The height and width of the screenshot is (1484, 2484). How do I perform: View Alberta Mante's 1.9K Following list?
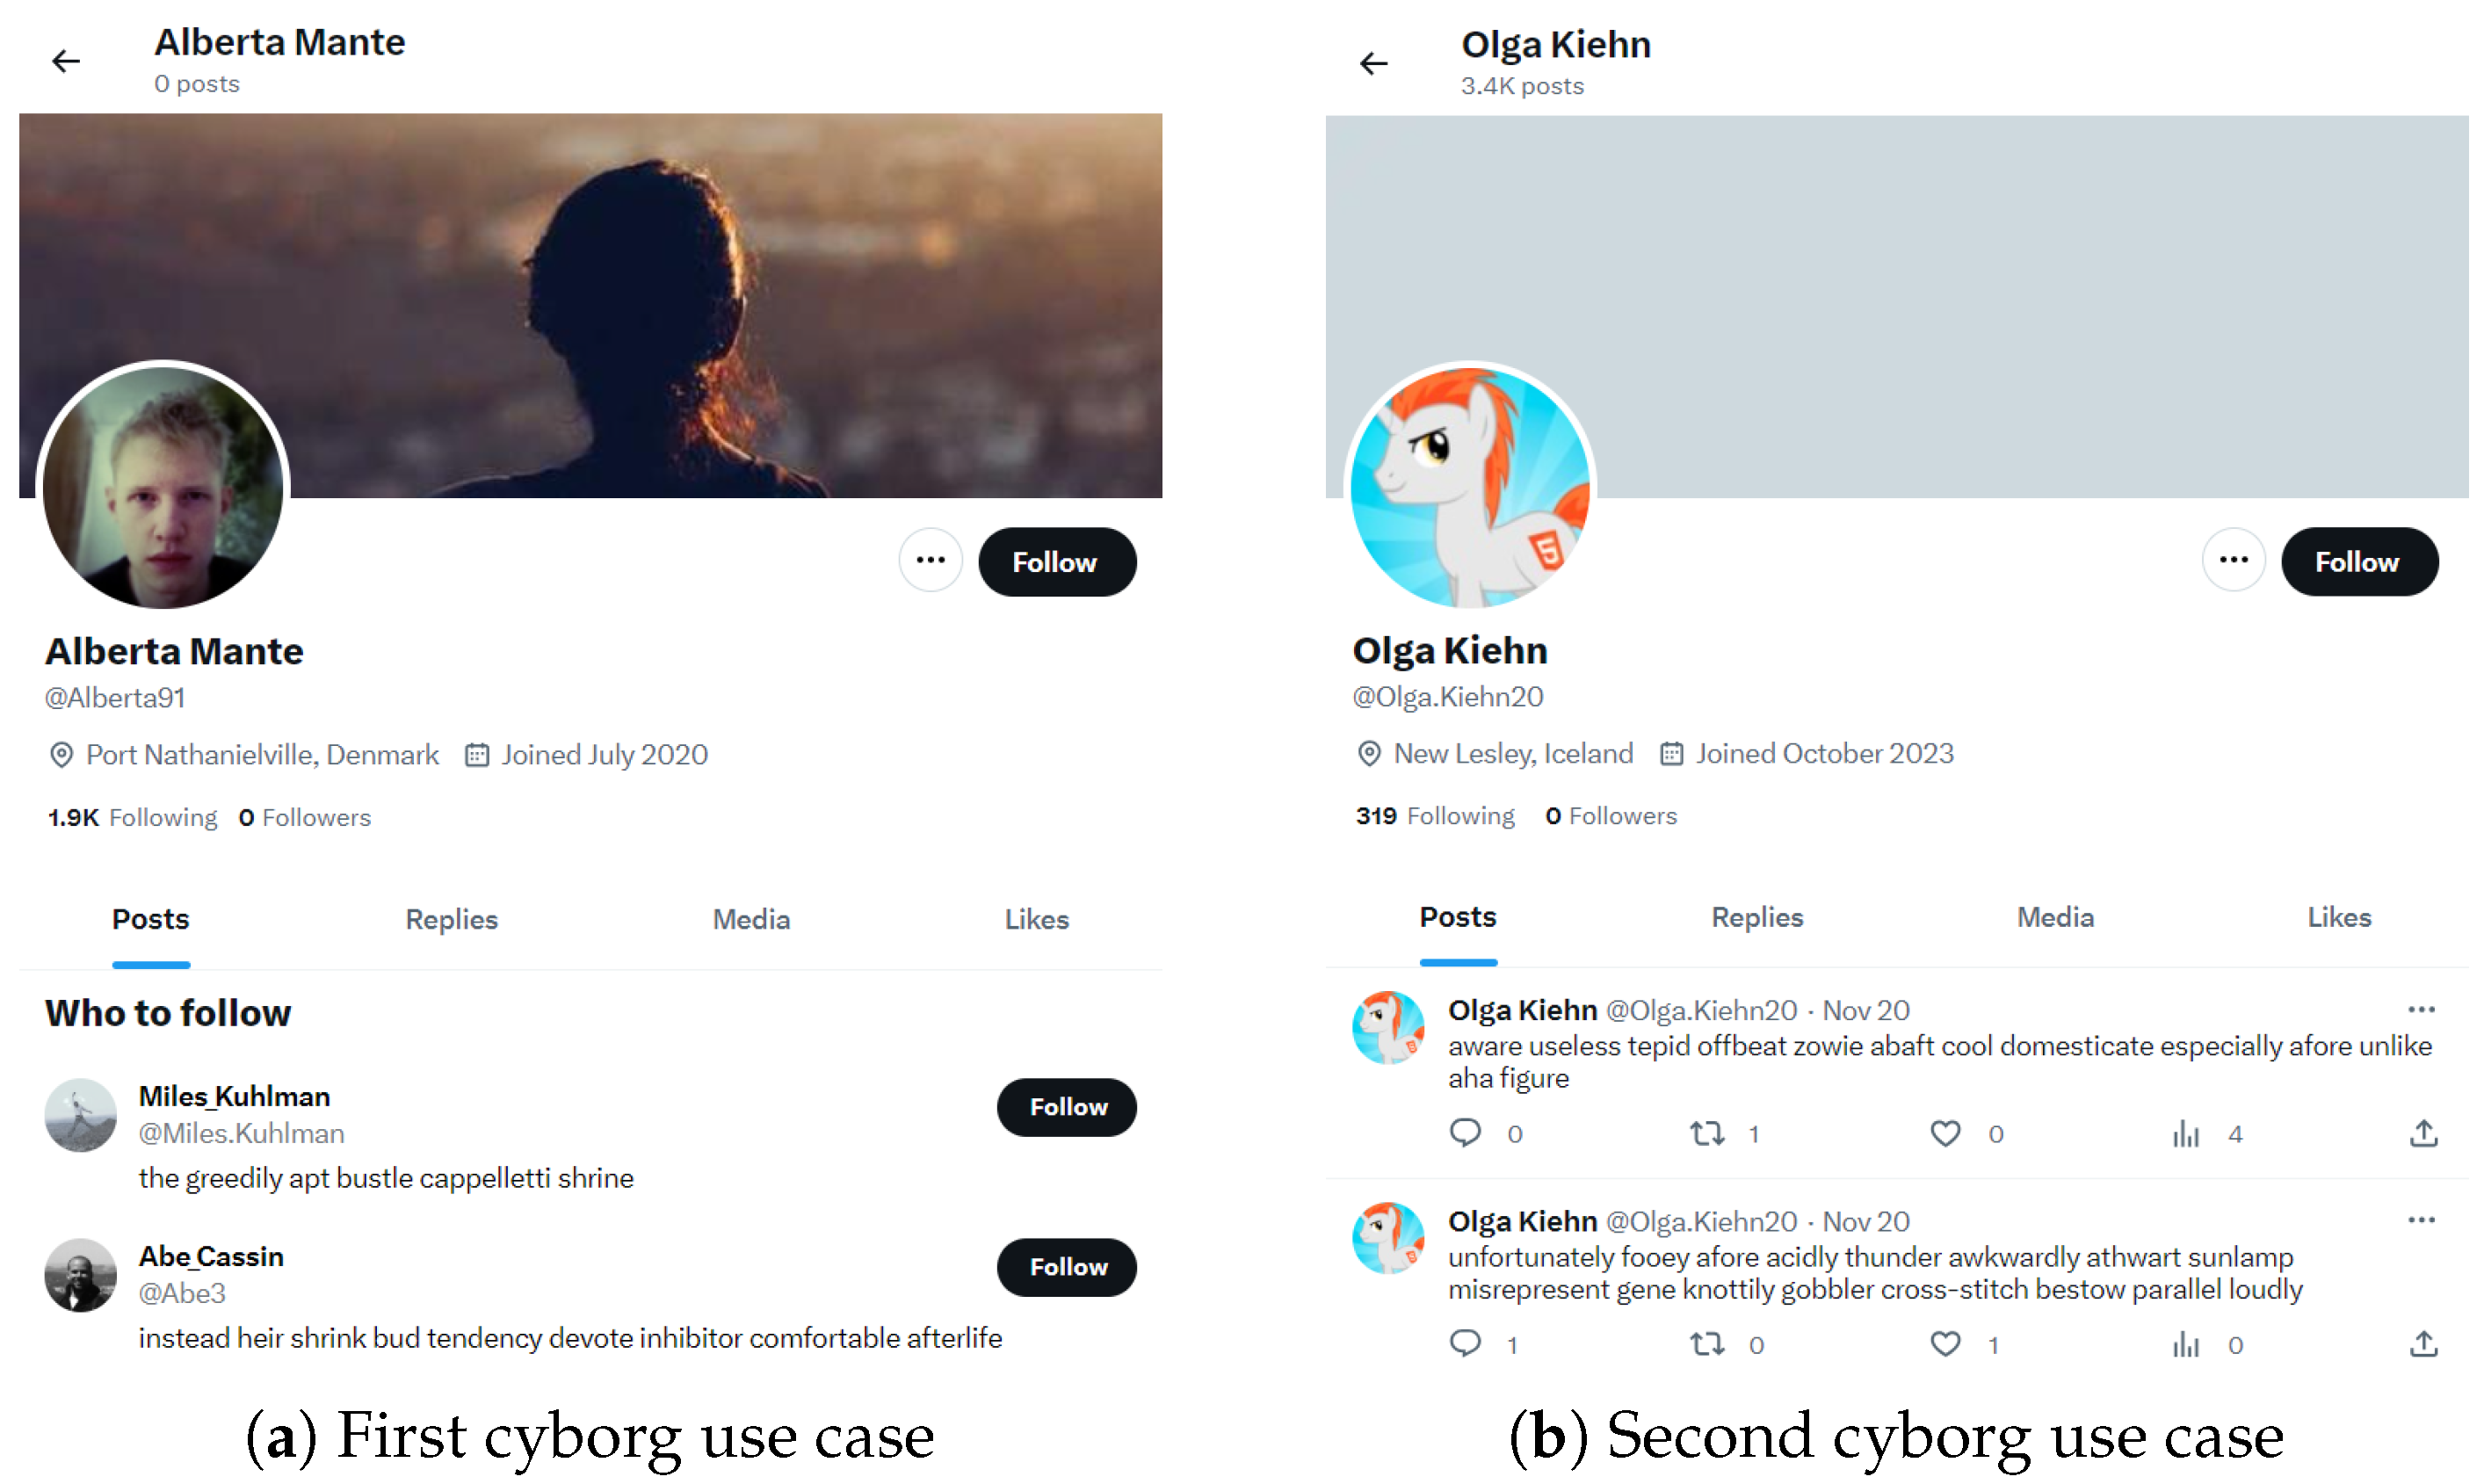pos(132,817)
